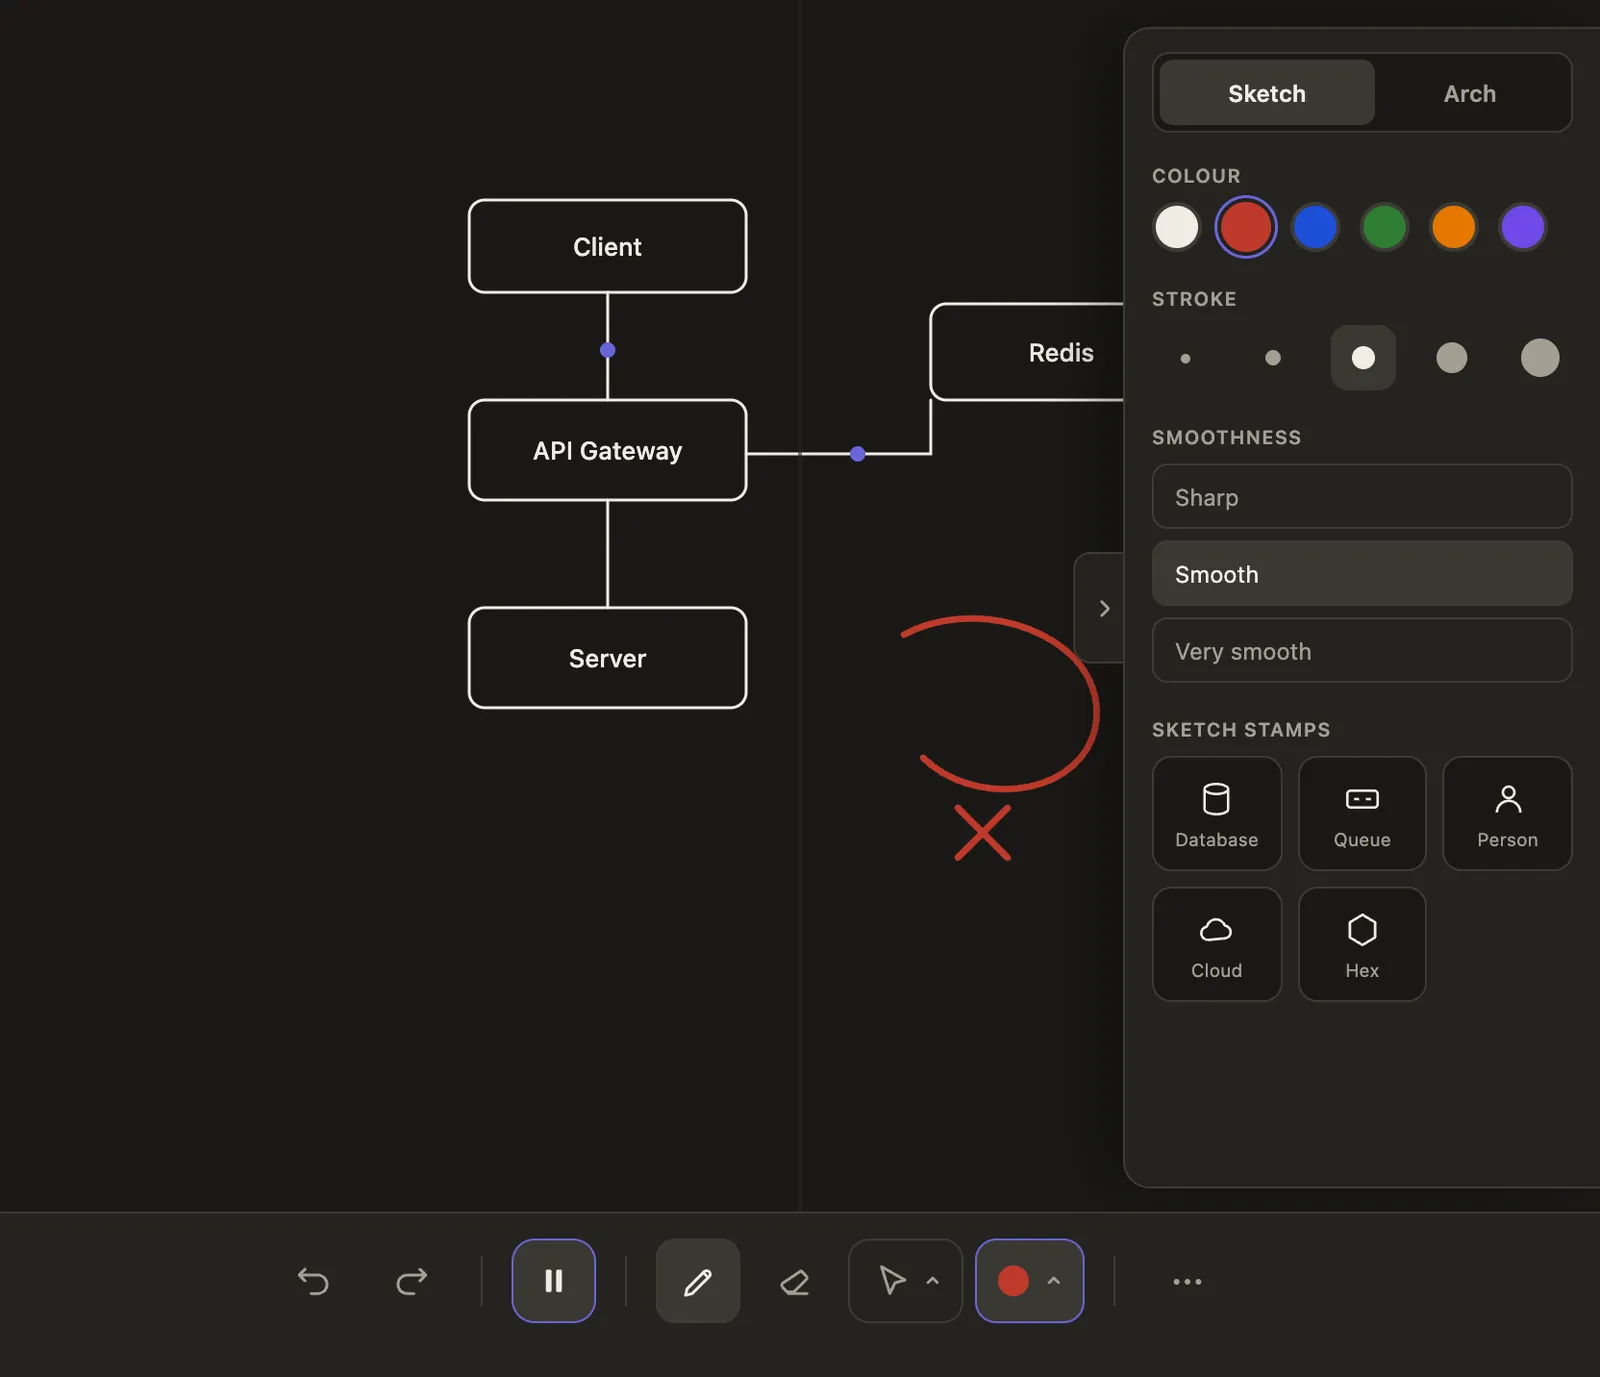Select the Redis node on canvas
Viewport: 1600px width, 1377px height.
(1027, 352)
